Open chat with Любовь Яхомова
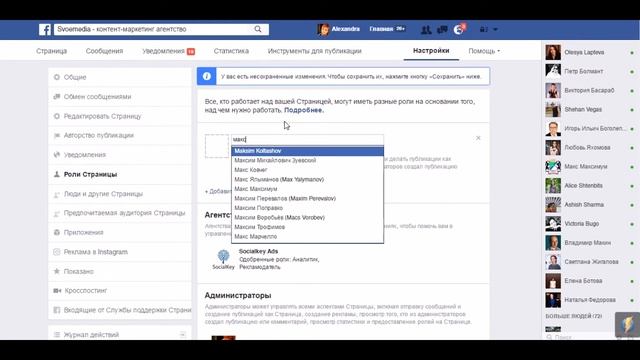The height and width of the screenshot is (360, 640). [x=590, y=148]
